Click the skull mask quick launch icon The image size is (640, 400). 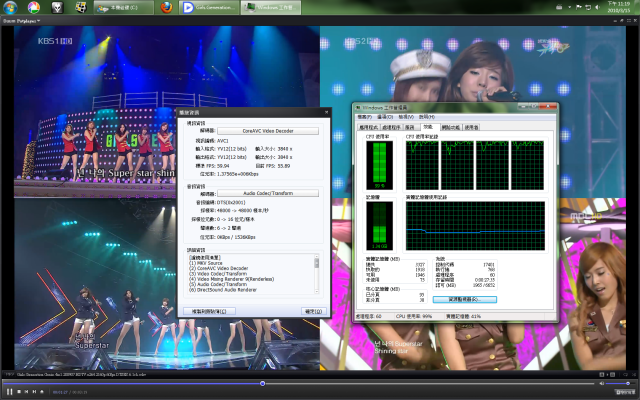click(58, 7)
